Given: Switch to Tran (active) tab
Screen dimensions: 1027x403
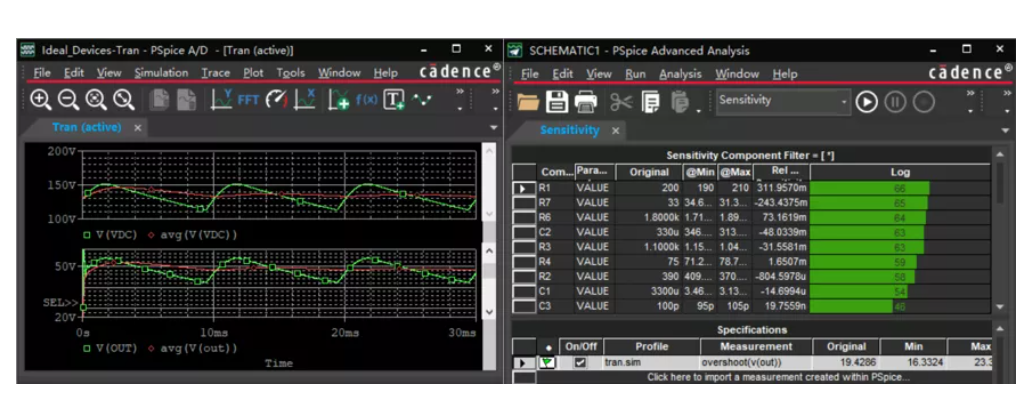Looking at the screenshot, I should [86, 128].
